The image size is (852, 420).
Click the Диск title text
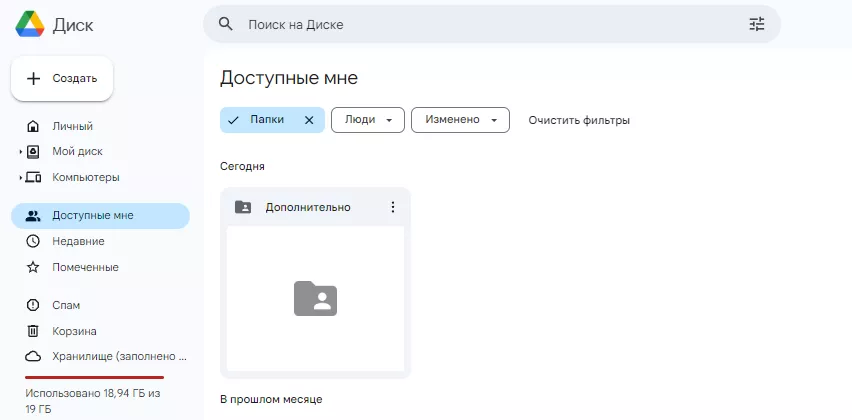pyautogui.click(x=73, y=25)
